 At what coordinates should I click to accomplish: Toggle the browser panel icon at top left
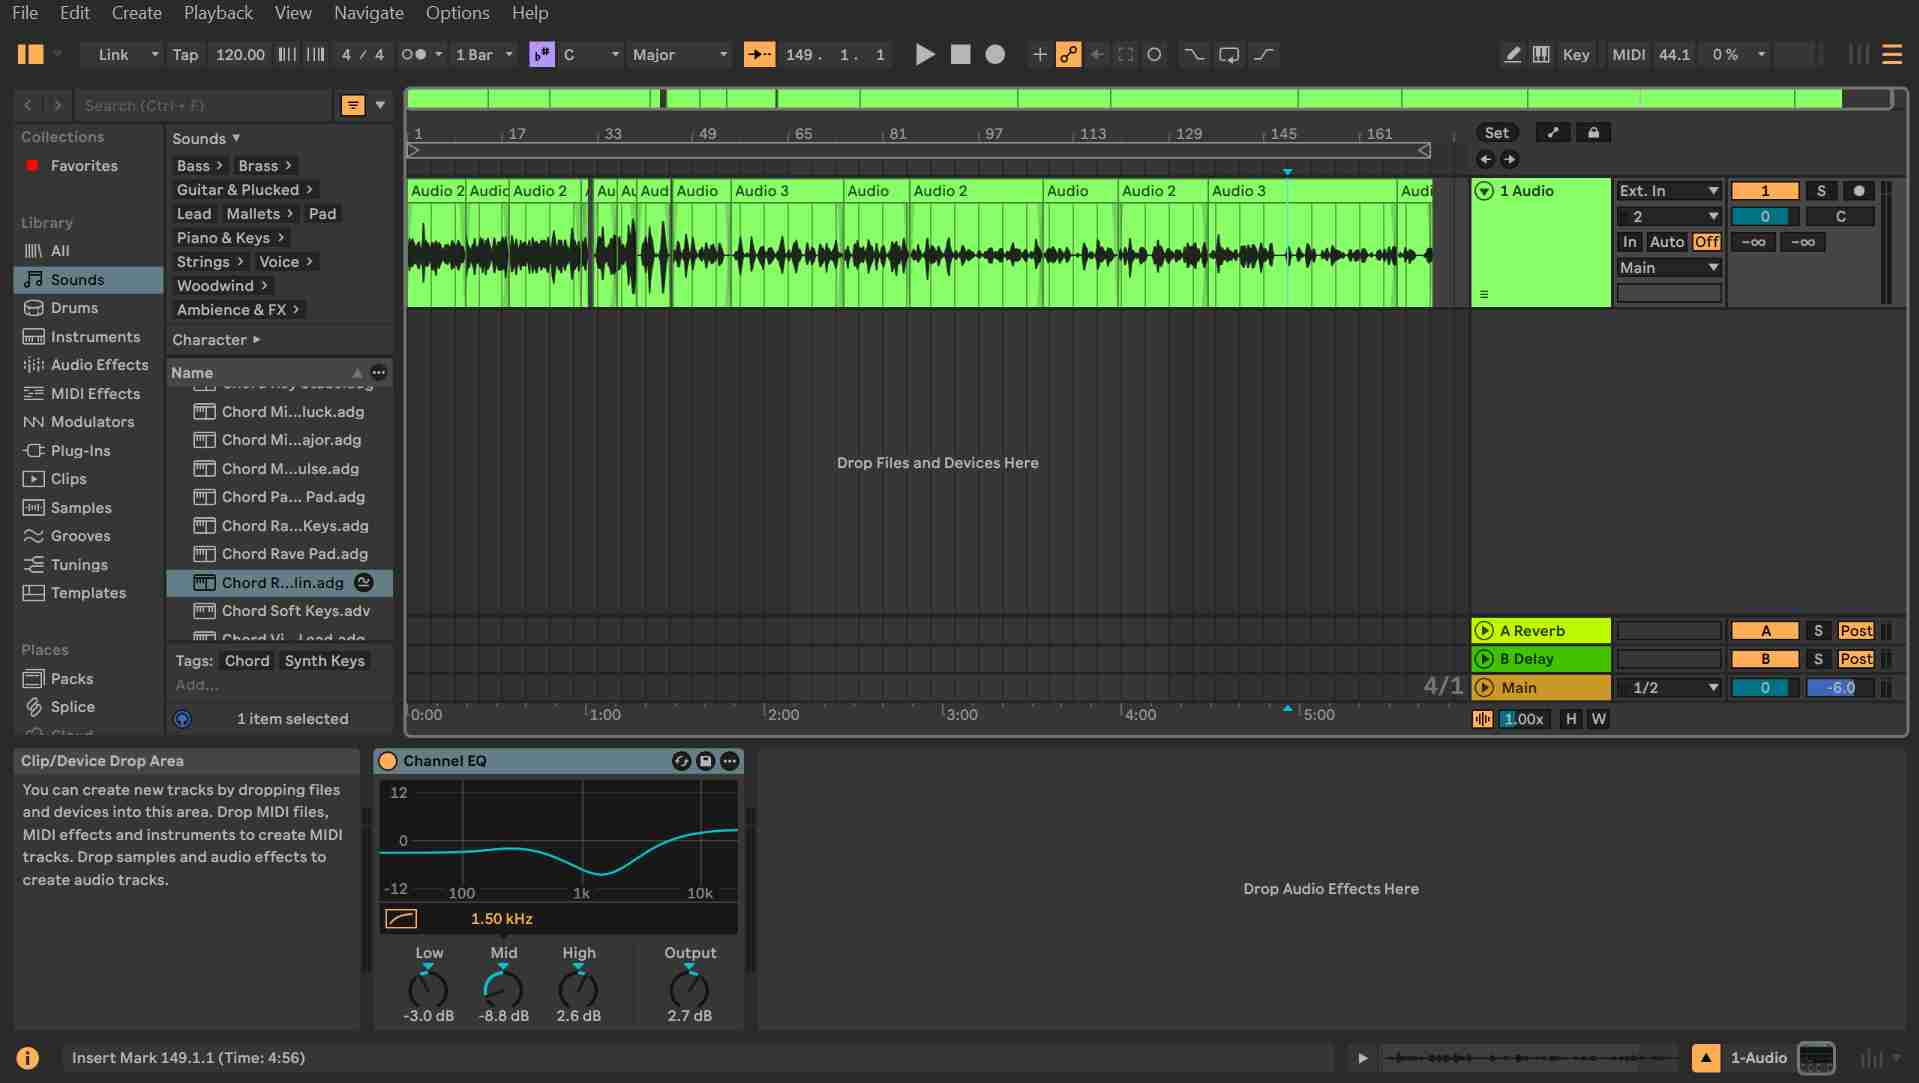[x=30, y=54]
